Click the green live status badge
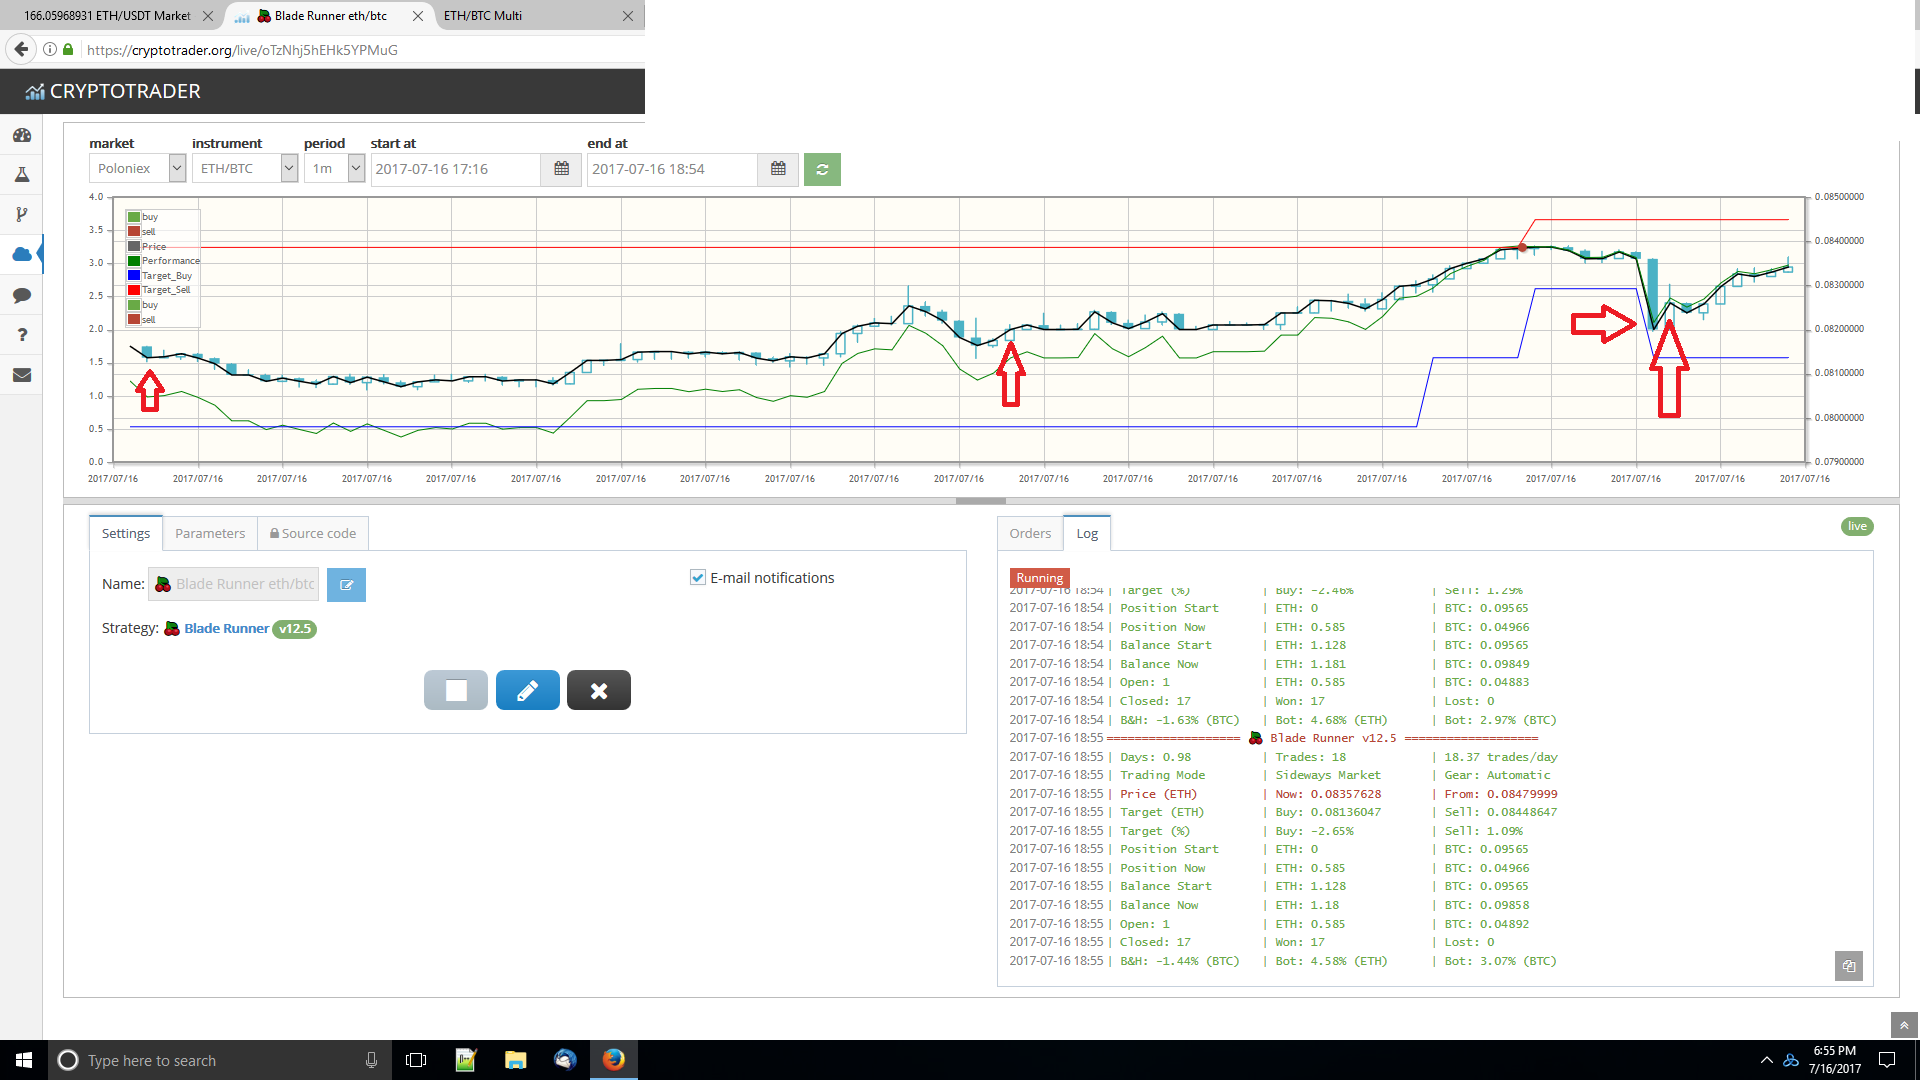 [x=1857, y=527]
